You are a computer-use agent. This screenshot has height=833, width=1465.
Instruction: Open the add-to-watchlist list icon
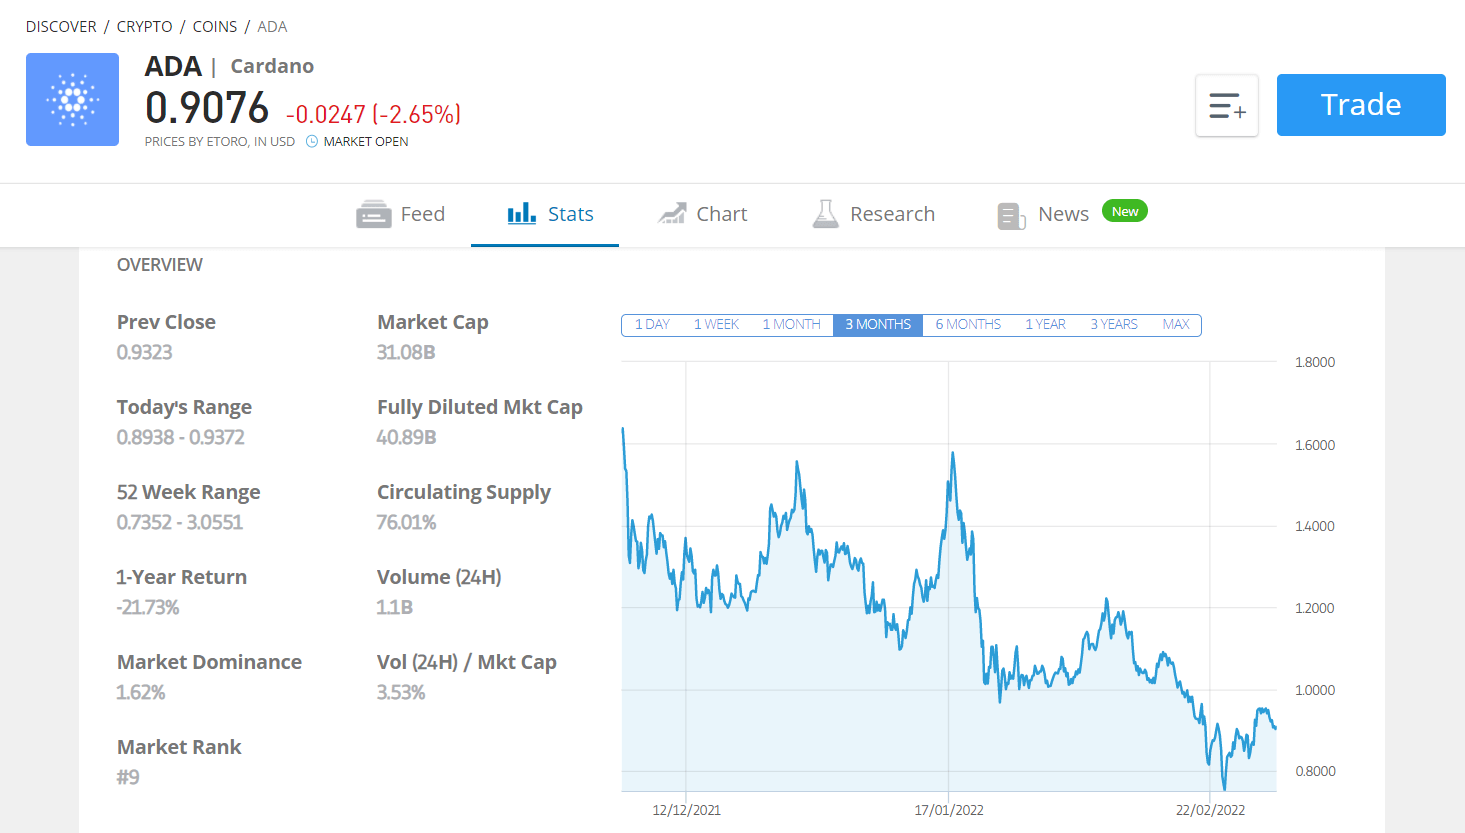[x=1227, y=105]
